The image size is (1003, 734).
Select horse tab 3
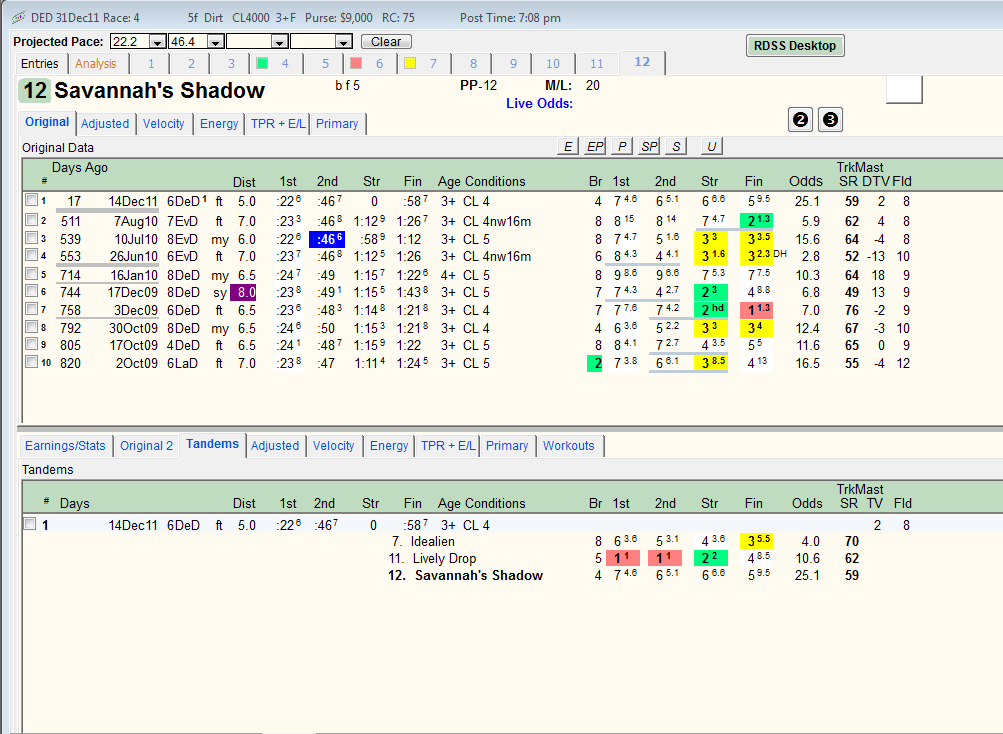coord(232,63)
